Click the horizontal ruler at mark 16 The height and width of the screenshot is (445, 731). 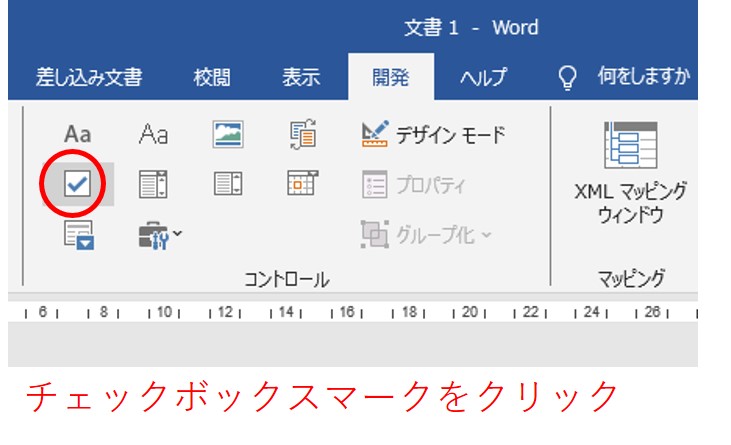click(x=347, y=313)
